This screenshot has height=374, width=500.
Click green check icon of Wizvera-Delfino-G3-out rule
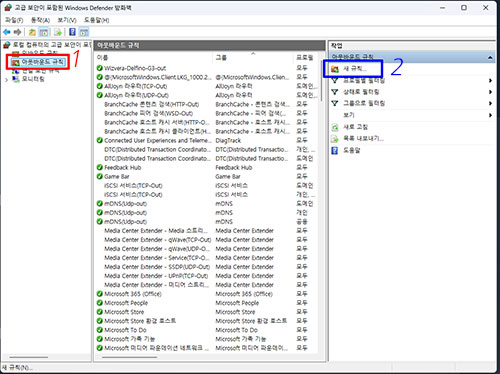[x=99, y=68]
